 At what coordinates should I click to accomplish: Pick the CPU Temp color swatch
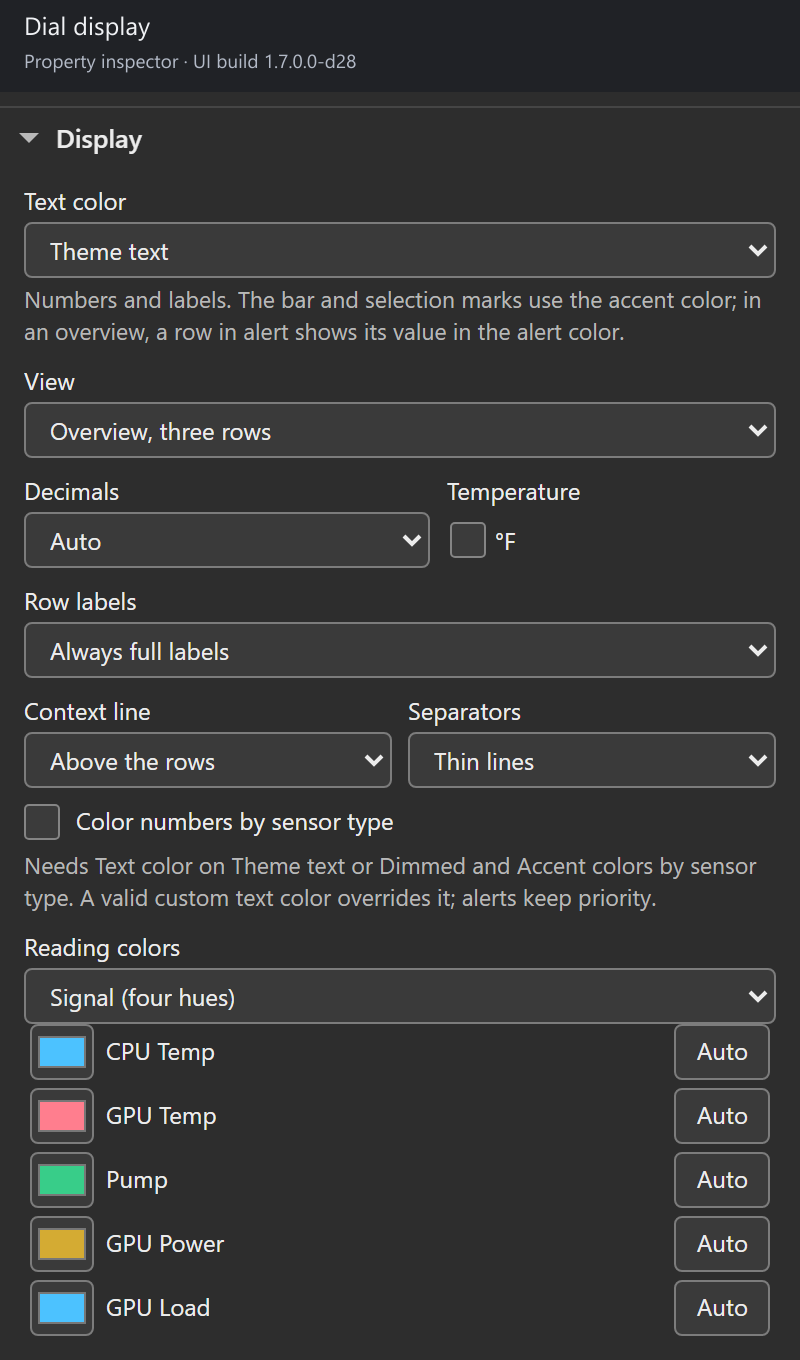click(62, 1052)
